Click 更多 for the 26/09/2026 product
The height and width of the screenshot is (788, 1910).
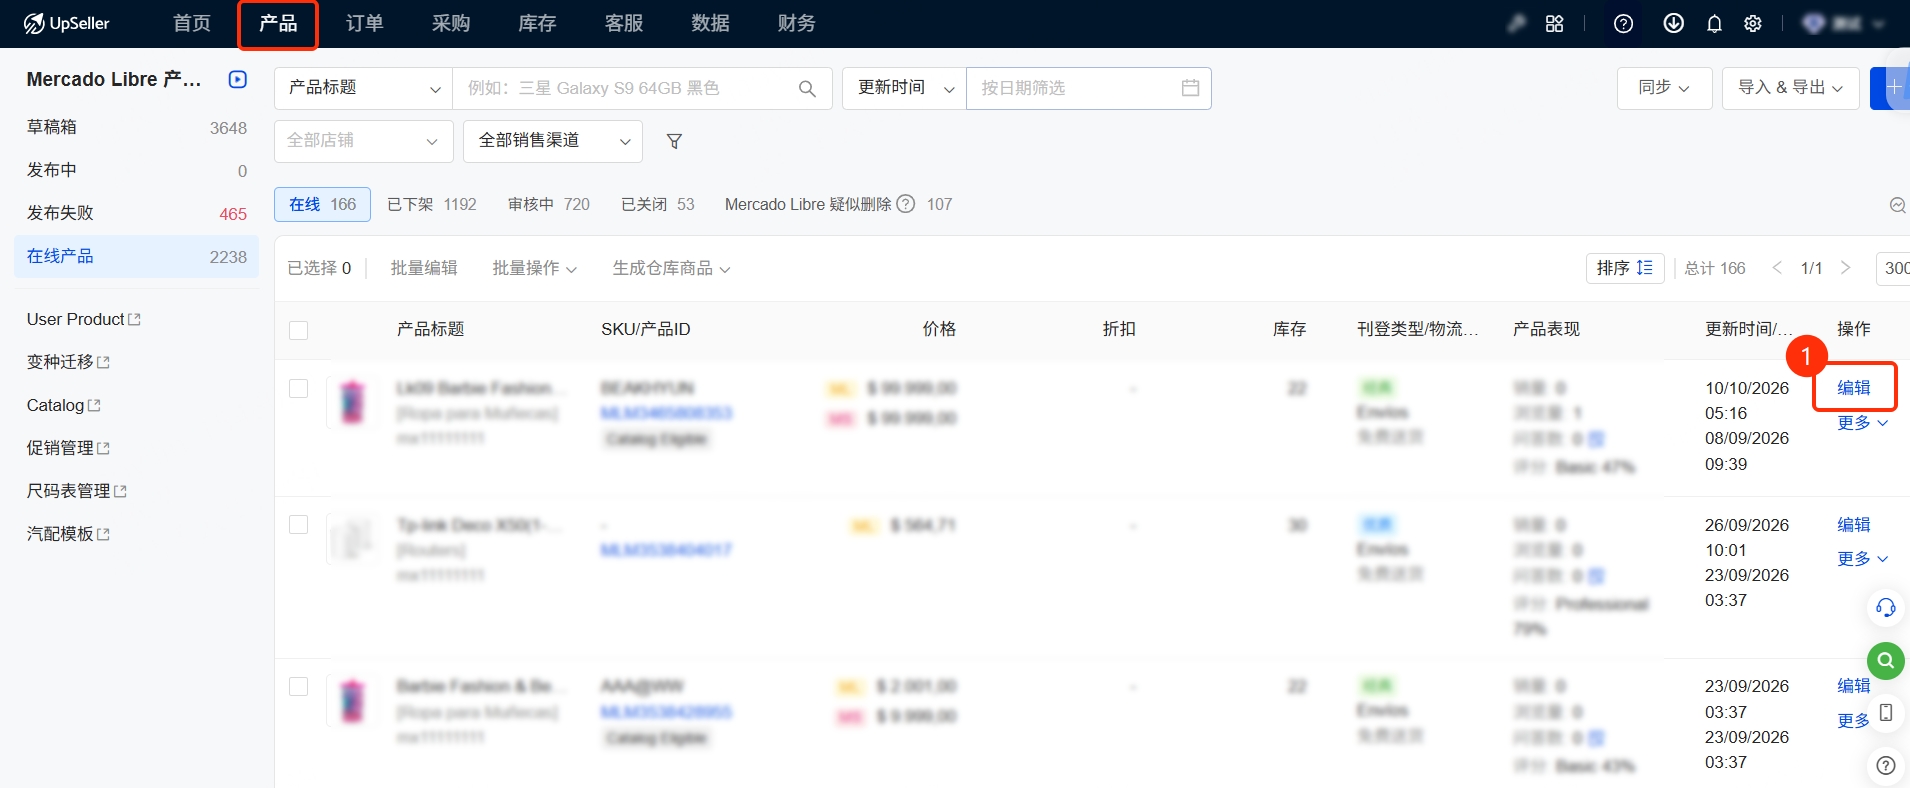click(x=1862, y=558)
